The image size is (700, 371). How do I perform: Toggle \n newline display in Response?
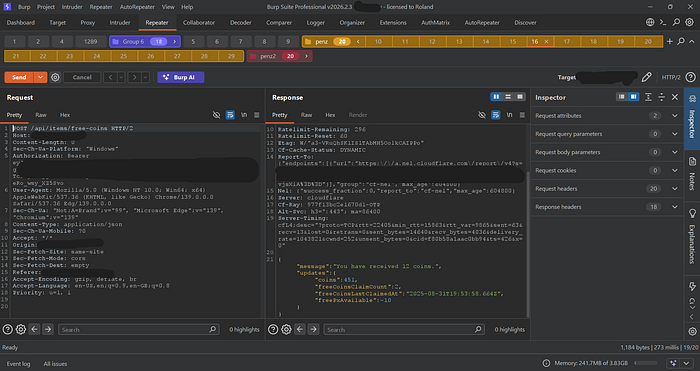click(x=509, y=115)
